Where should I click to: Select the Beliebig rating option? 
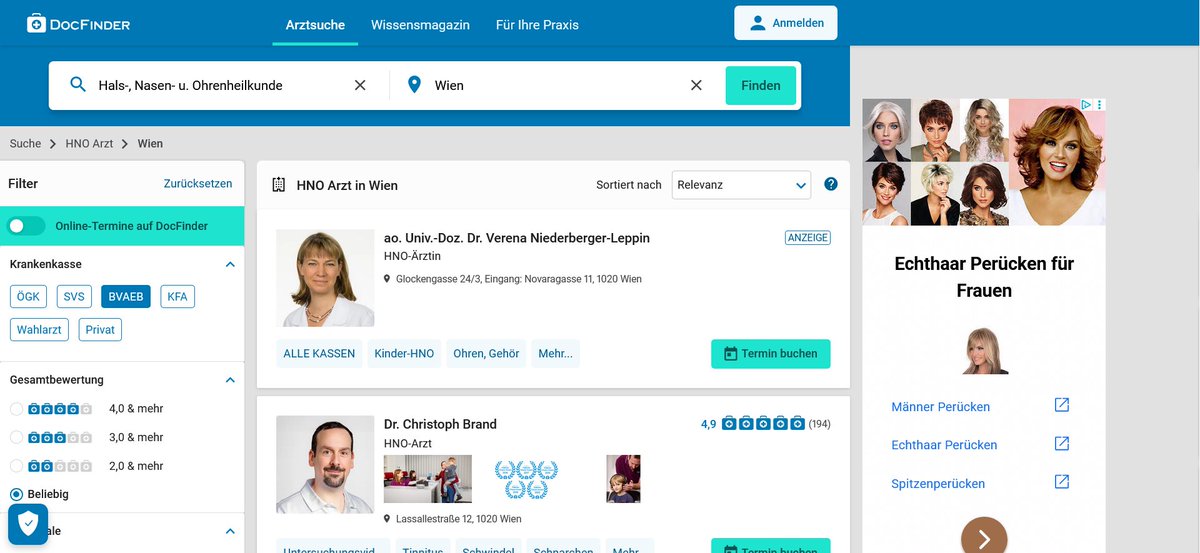pos(16,494)
